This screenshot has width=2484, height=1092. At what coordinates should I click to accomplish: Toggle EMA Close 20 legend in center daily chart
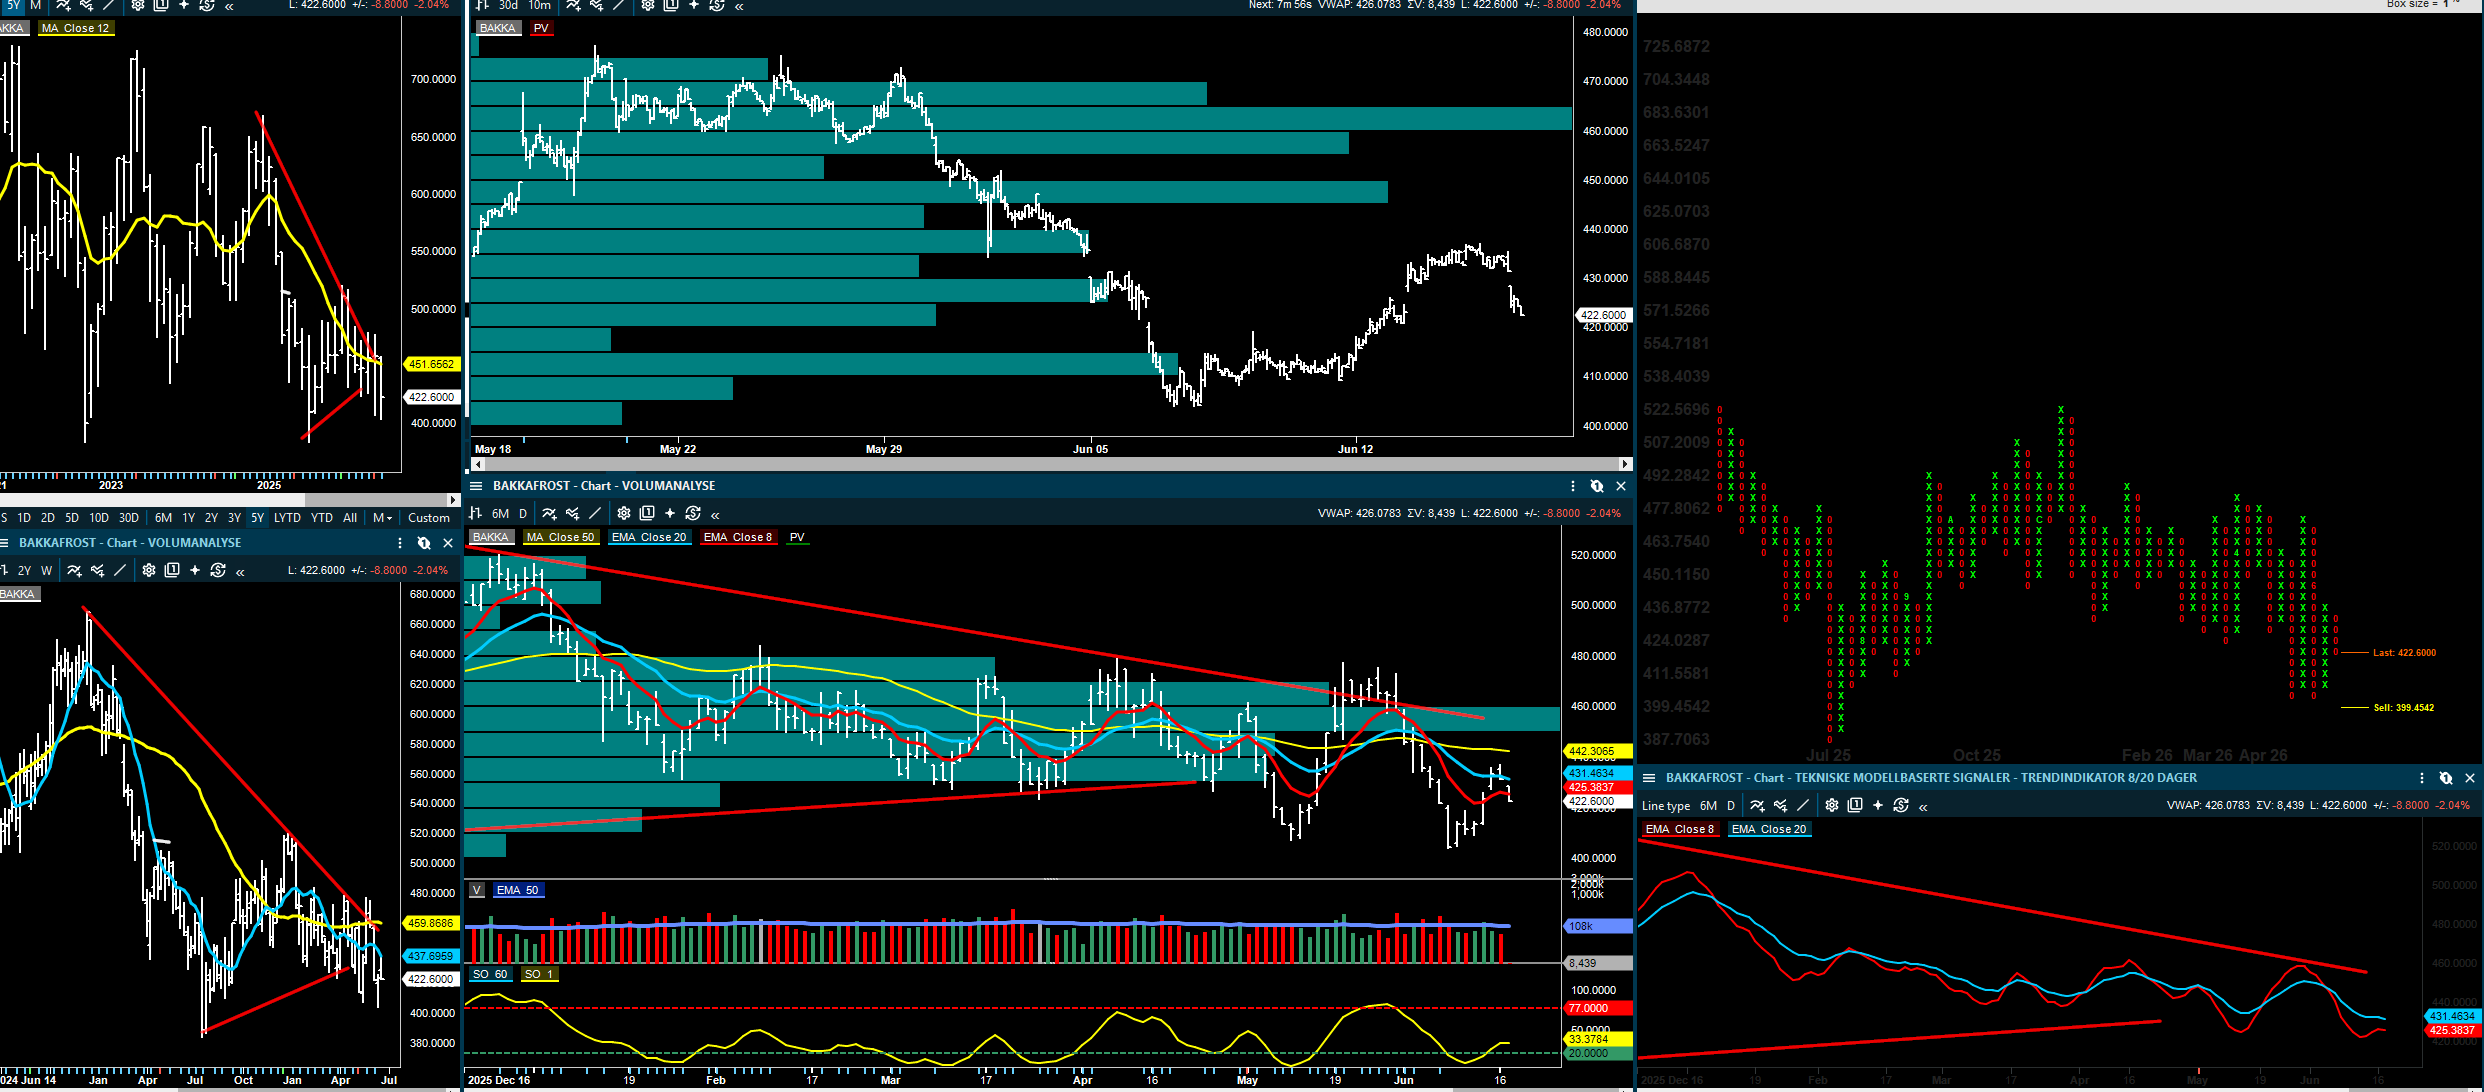649,537
